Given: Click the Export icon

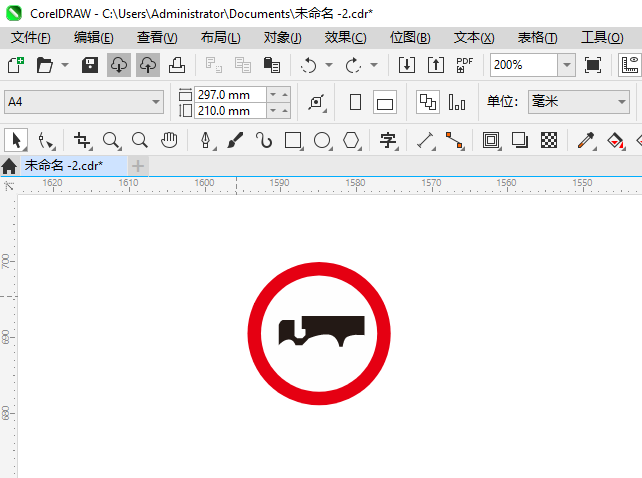Looking at the screenshot, I should click(436, 65).
